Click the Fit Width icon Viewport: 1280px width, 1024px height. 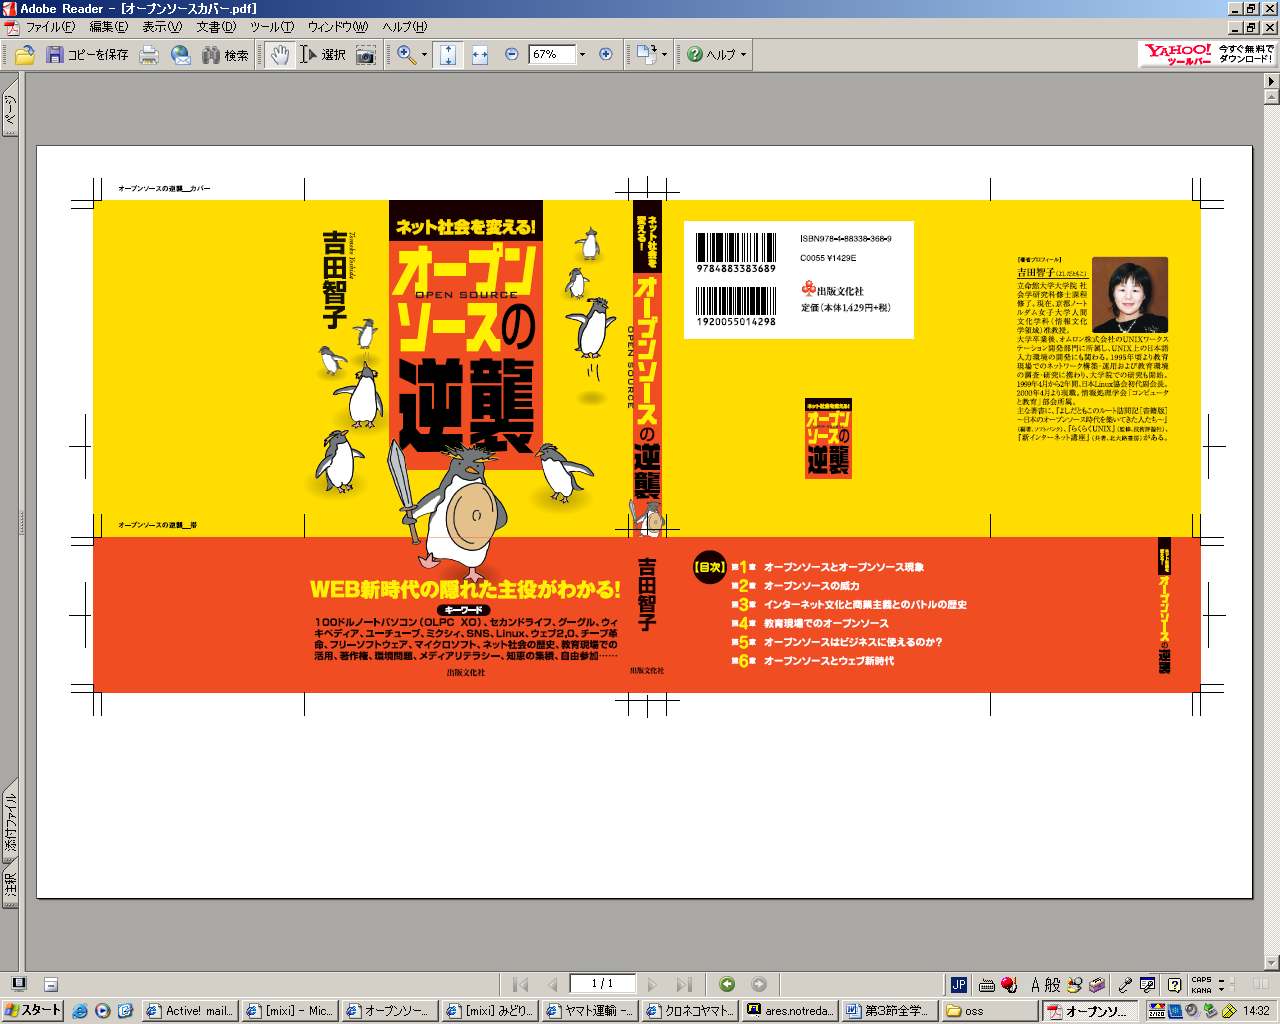480,55
